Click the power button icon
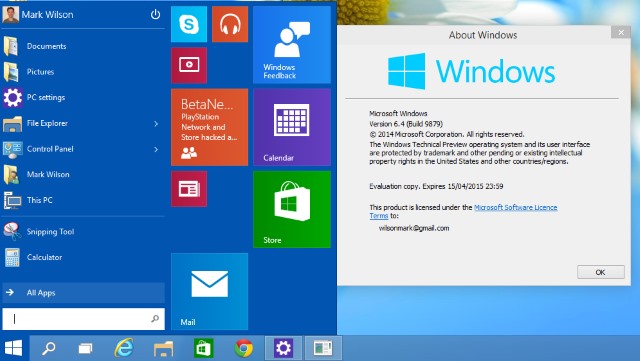640x361 pixels. tap(155, 15)
